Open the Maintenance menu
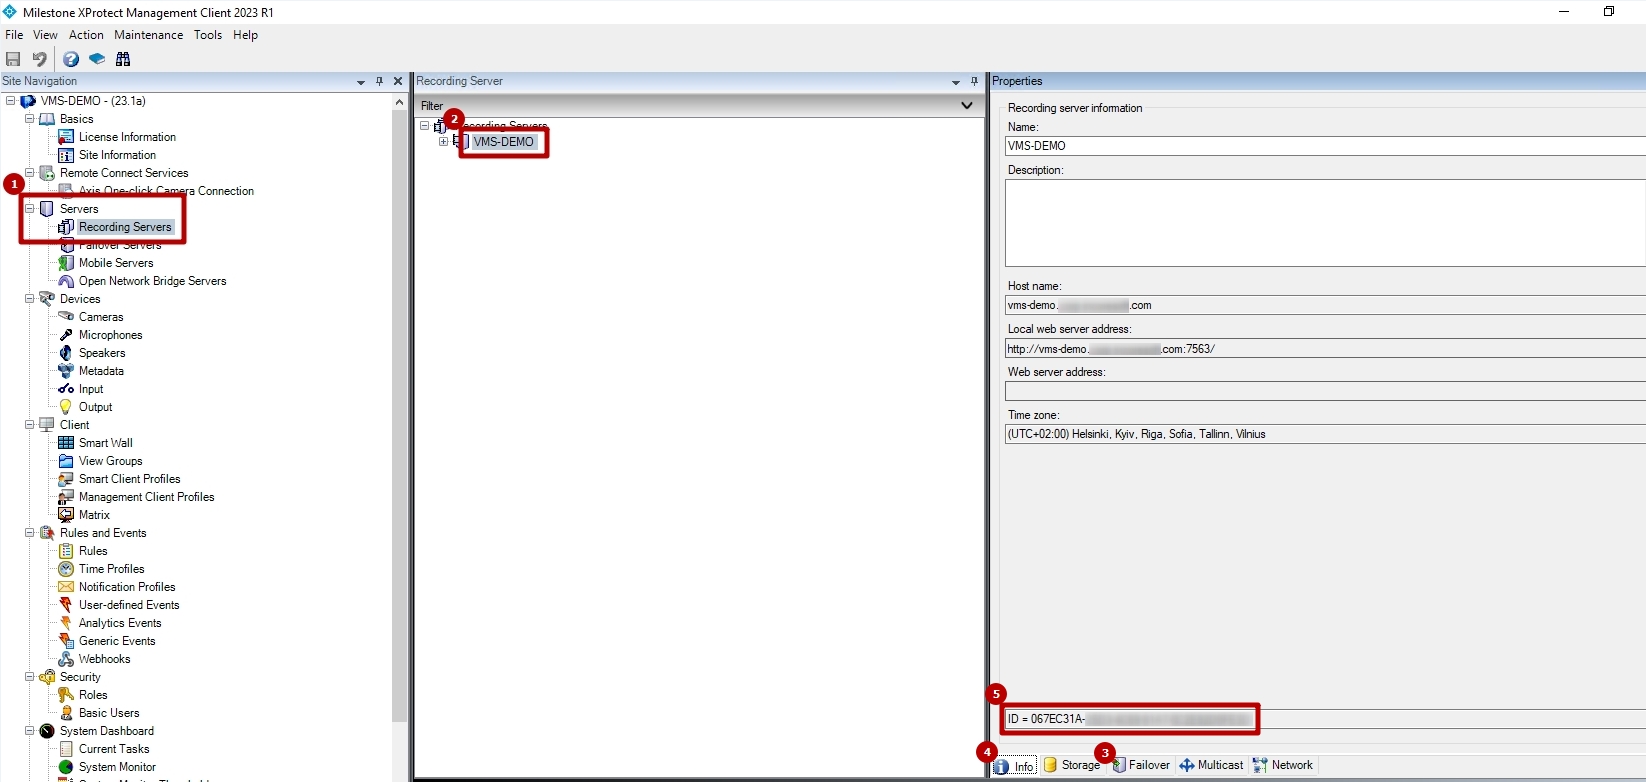This screenshot has height=782, width=1646. coord(149,35)
